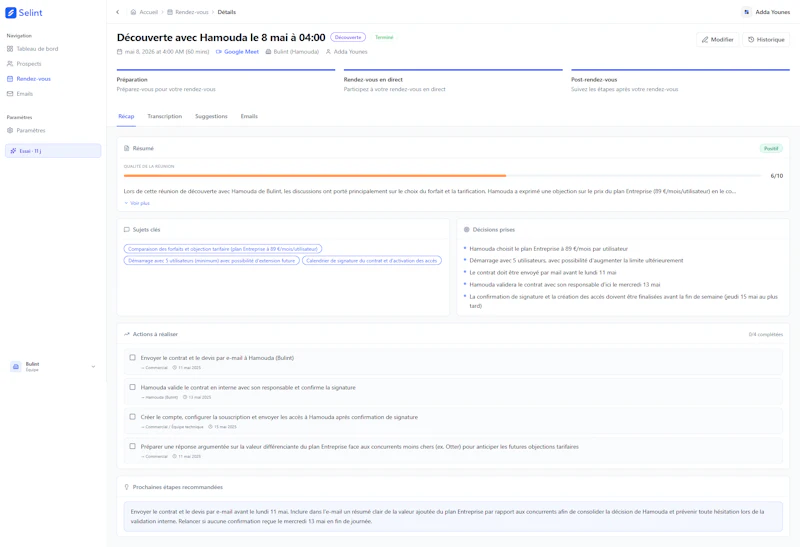Click the Actions à réaliser trend icon

[127, 334]
